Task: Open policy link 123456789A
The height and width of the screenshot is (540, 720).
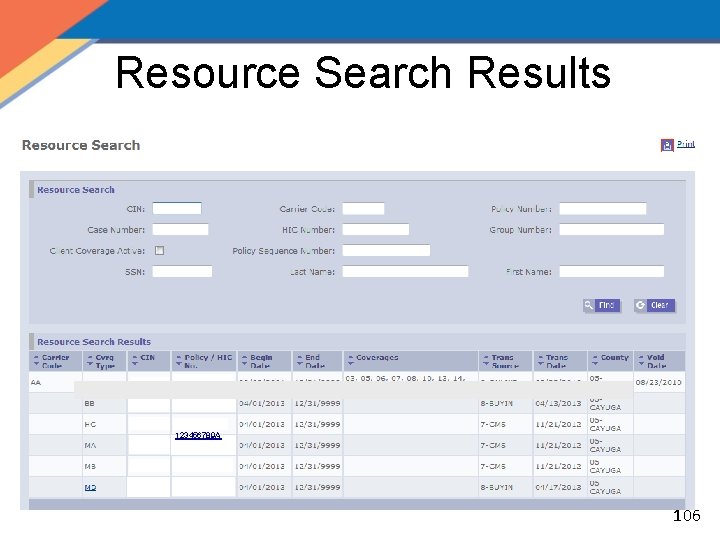Action: (198, 435)
